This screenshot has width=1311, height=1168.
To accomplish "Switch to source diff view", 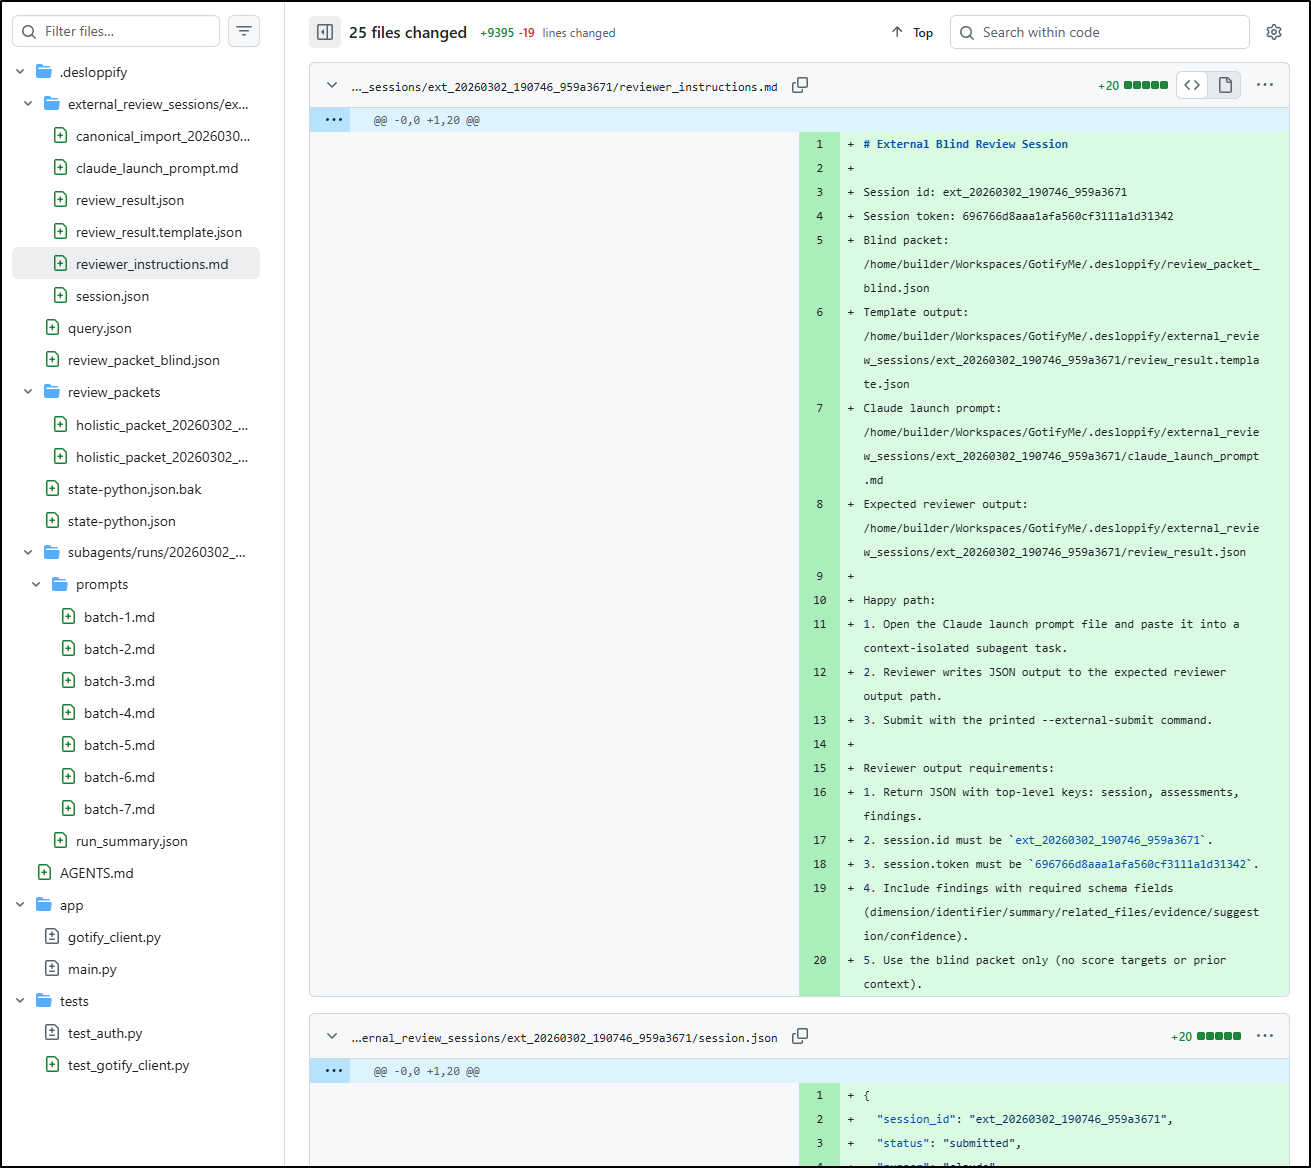I will tap(1192, 85).
